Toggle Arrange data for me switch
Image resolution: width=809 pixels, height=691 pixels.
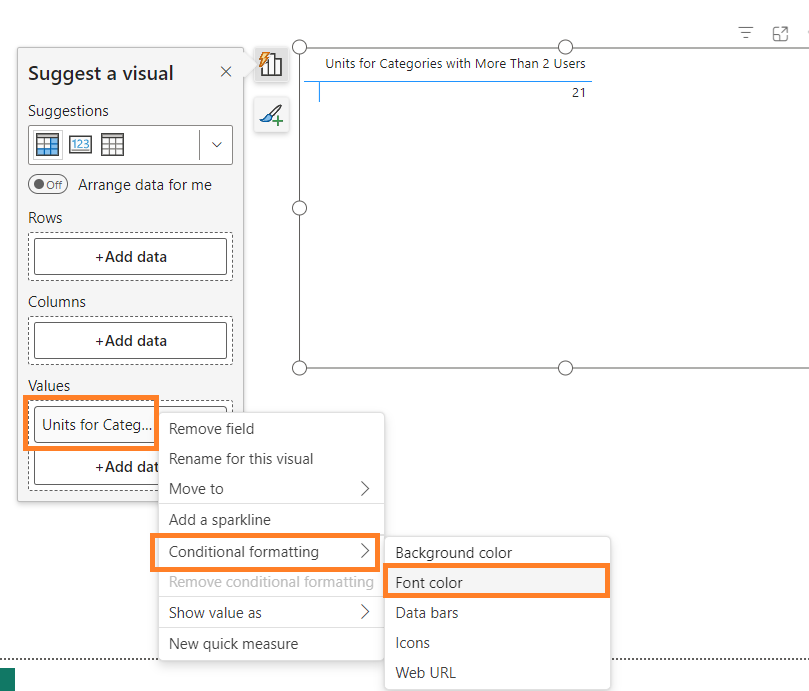(x=48, y=185)
